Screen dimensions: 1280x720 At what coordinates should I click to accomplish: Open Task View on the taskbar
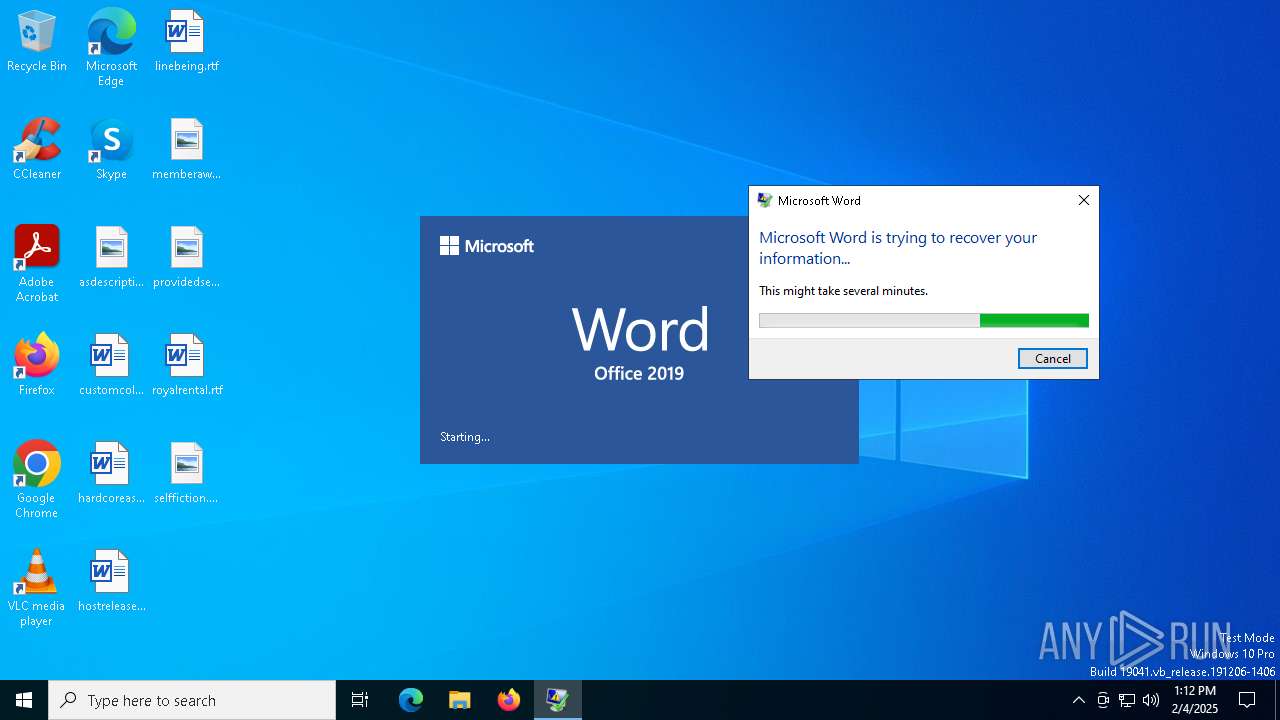(360, 700)
